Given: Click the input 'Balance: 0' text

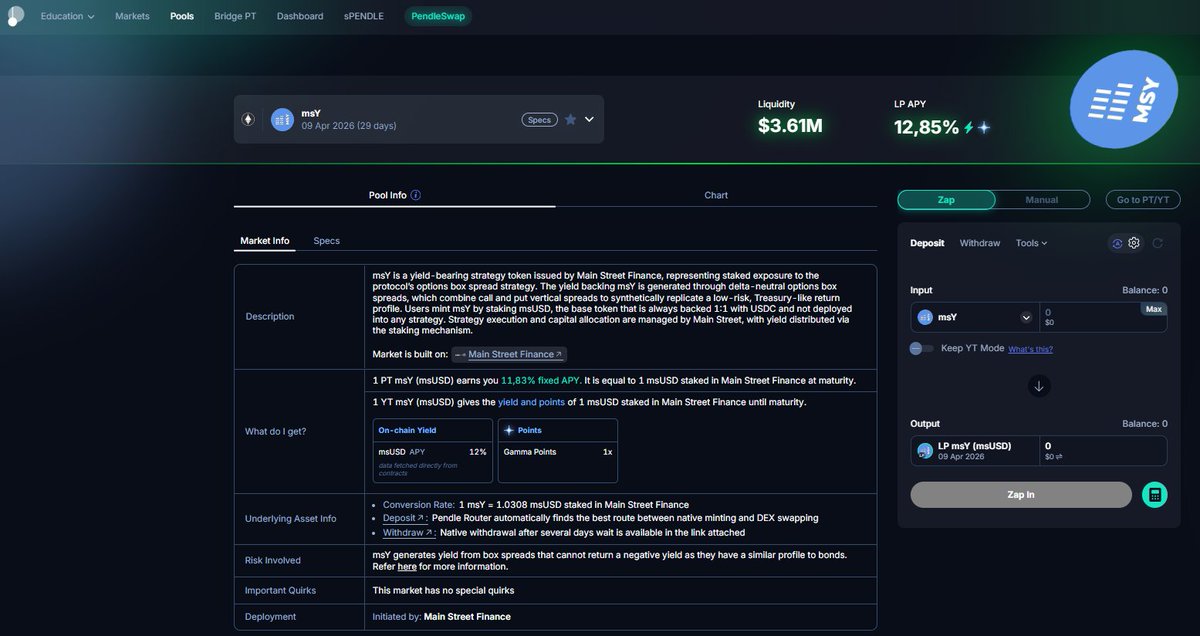Looking at the screenshot, I should coord(1144,290).
